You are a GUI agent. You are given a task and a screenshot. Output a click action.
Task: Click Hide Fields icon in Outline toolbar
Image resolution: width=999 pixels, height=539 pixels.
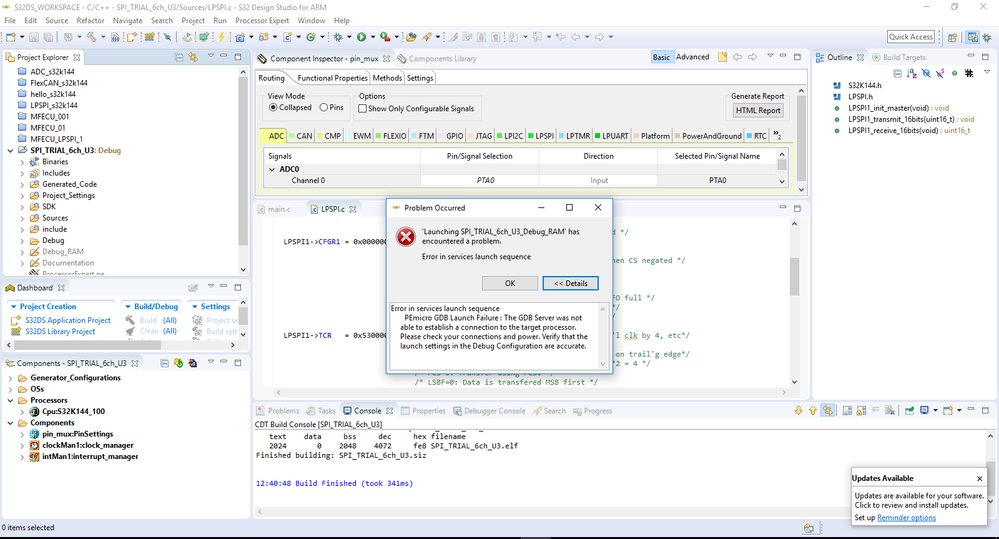click(x=926, y=74)
